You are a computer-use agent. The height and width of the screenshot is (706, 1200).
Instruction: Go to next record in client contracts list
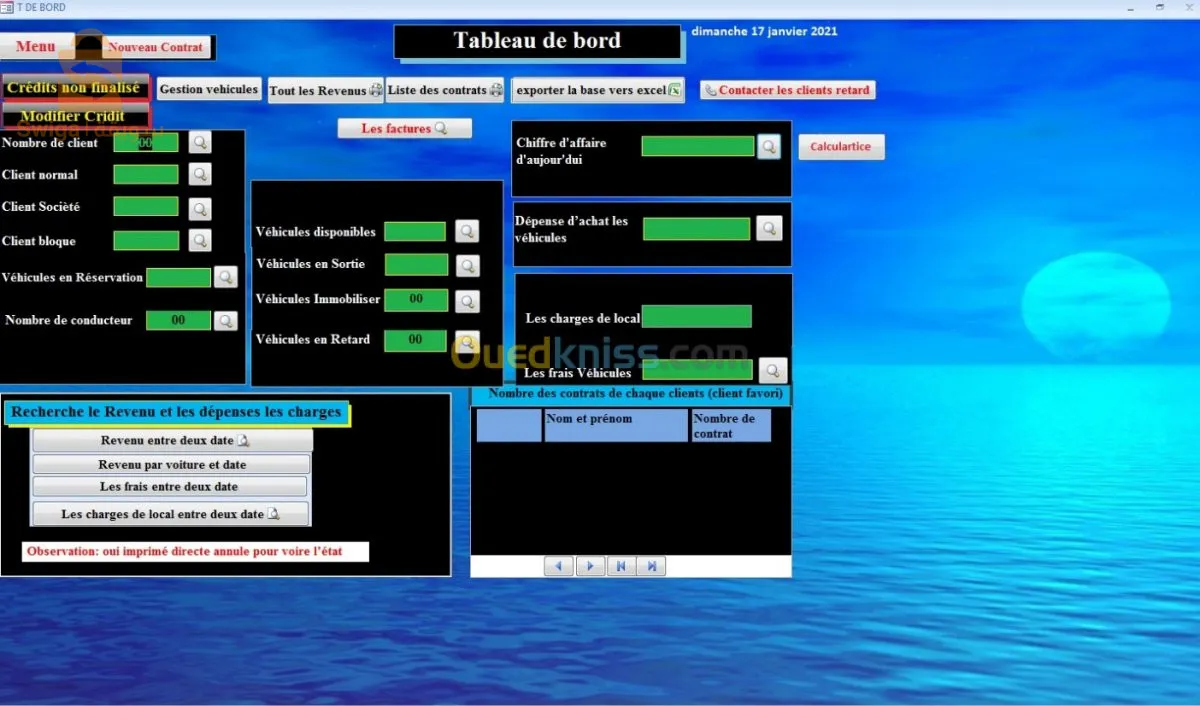[x=590, y=566]
